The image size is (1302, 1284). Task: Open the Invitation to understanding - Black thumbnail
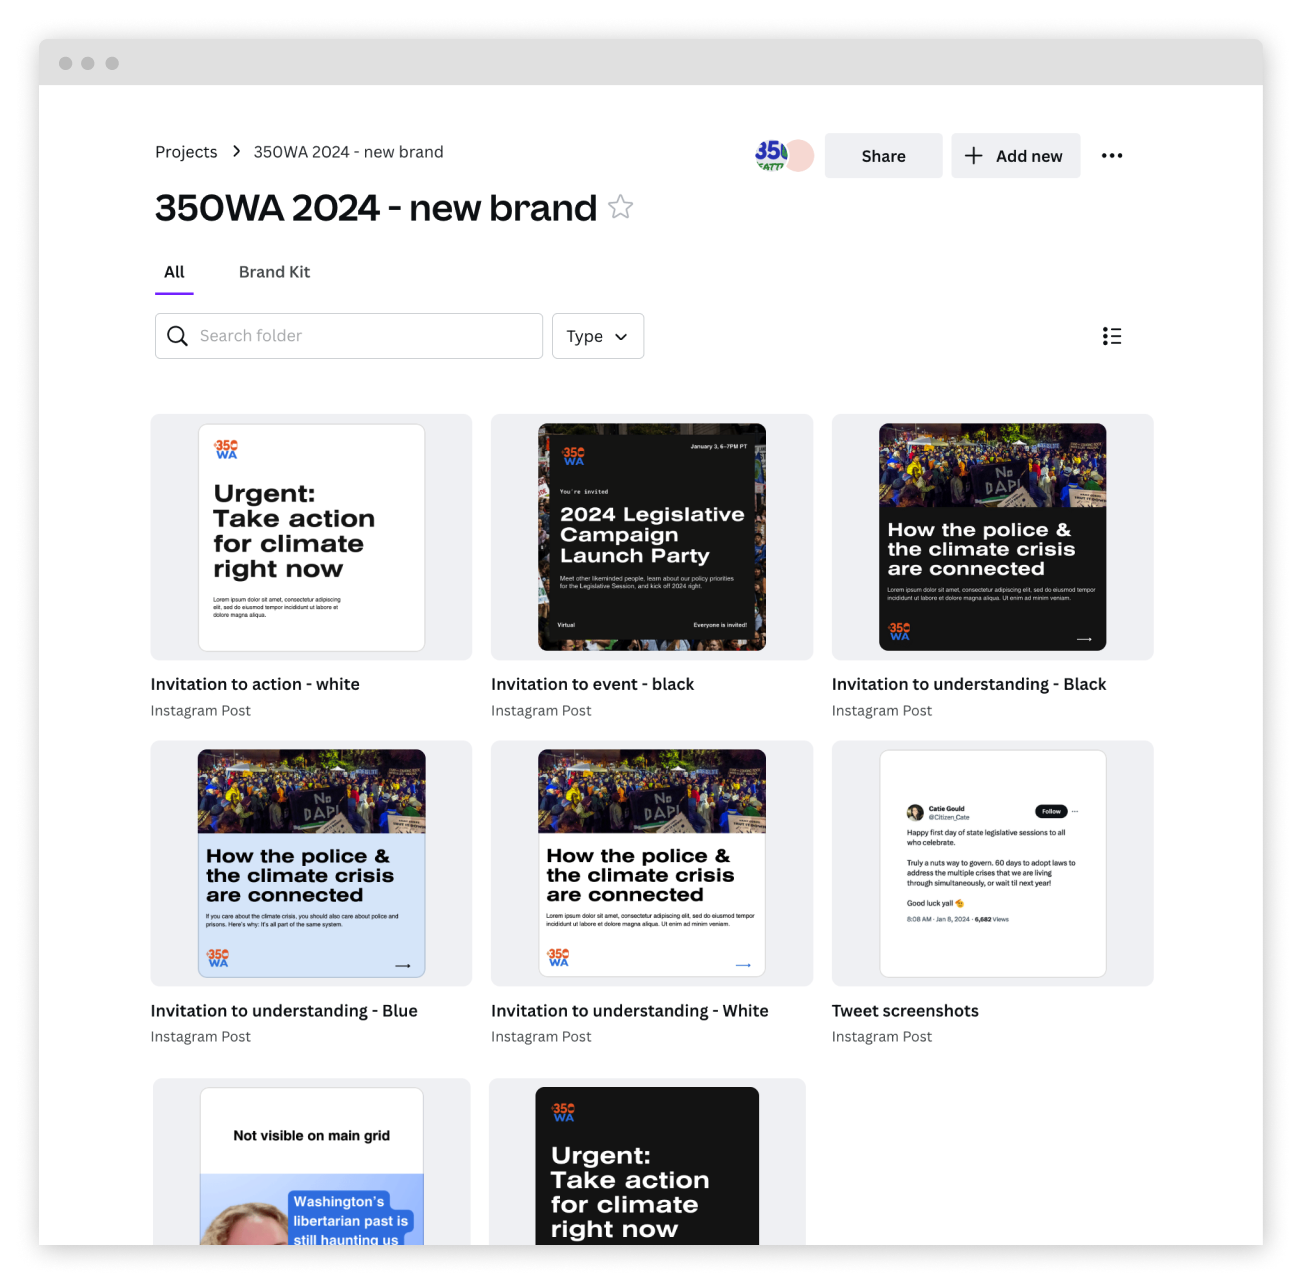click(x=993, y=537)
